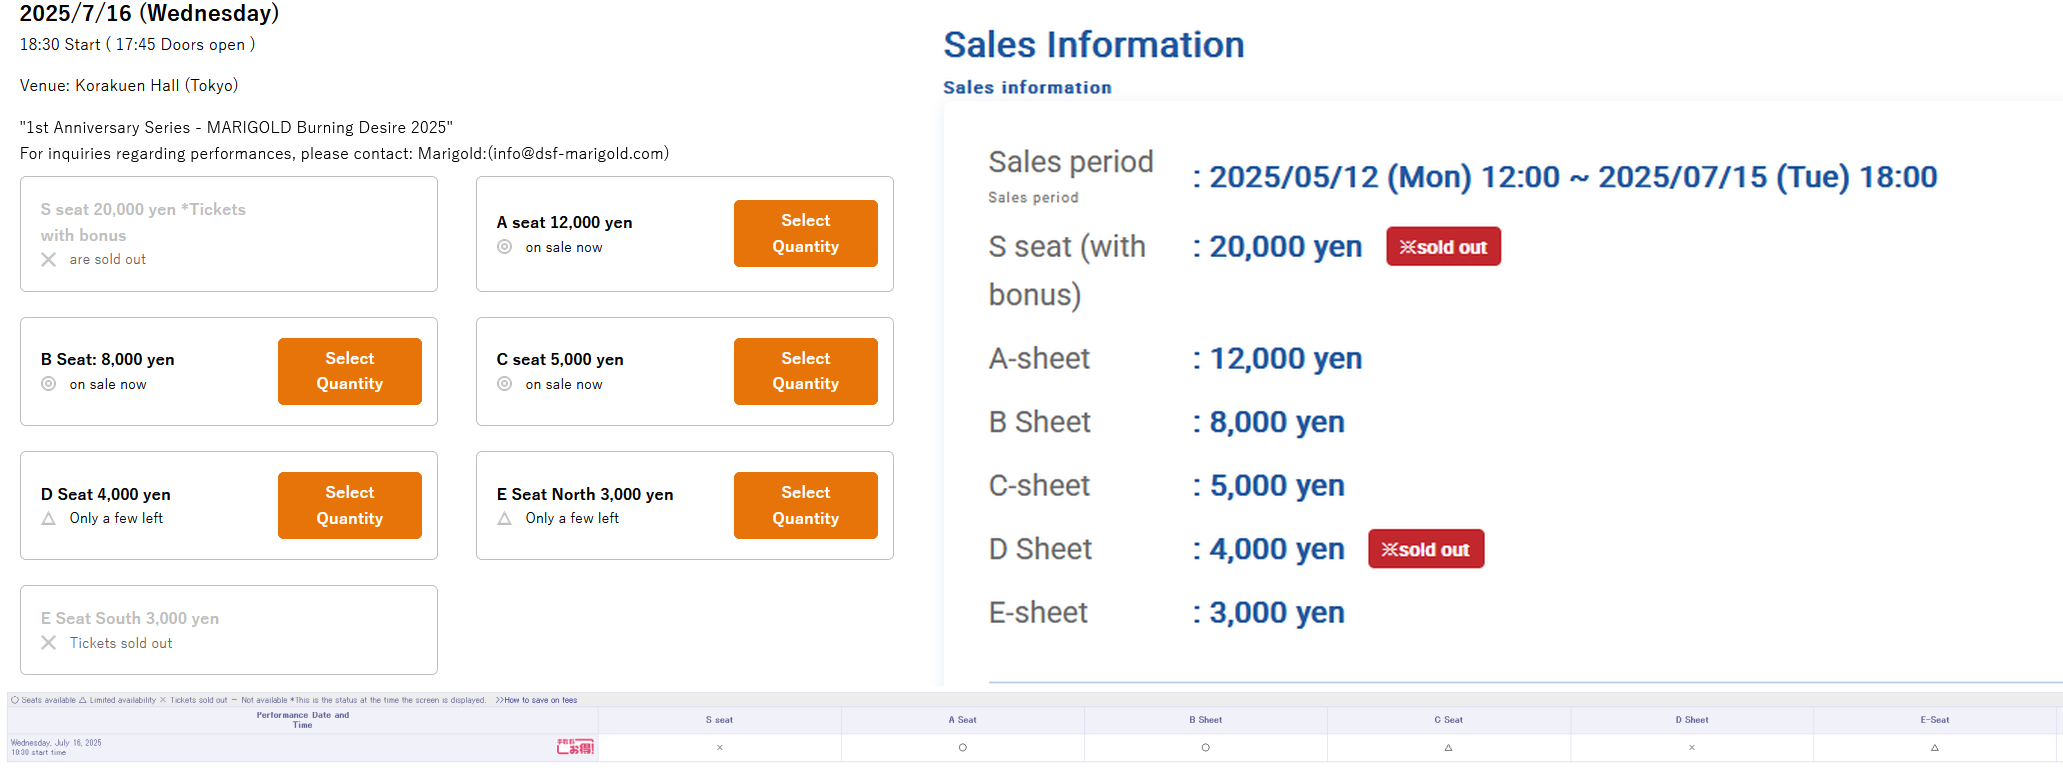Click the greyed E Seat South 3,000 yen card
This screenshot has width=2063, height=772.
coord(229,630)
